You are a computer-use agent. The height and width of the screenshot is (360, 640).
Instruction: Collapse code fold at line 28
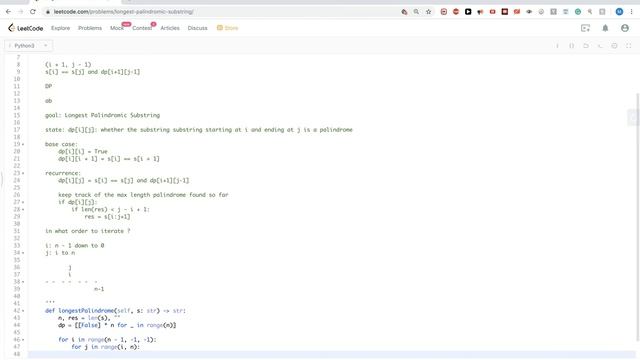23,209
